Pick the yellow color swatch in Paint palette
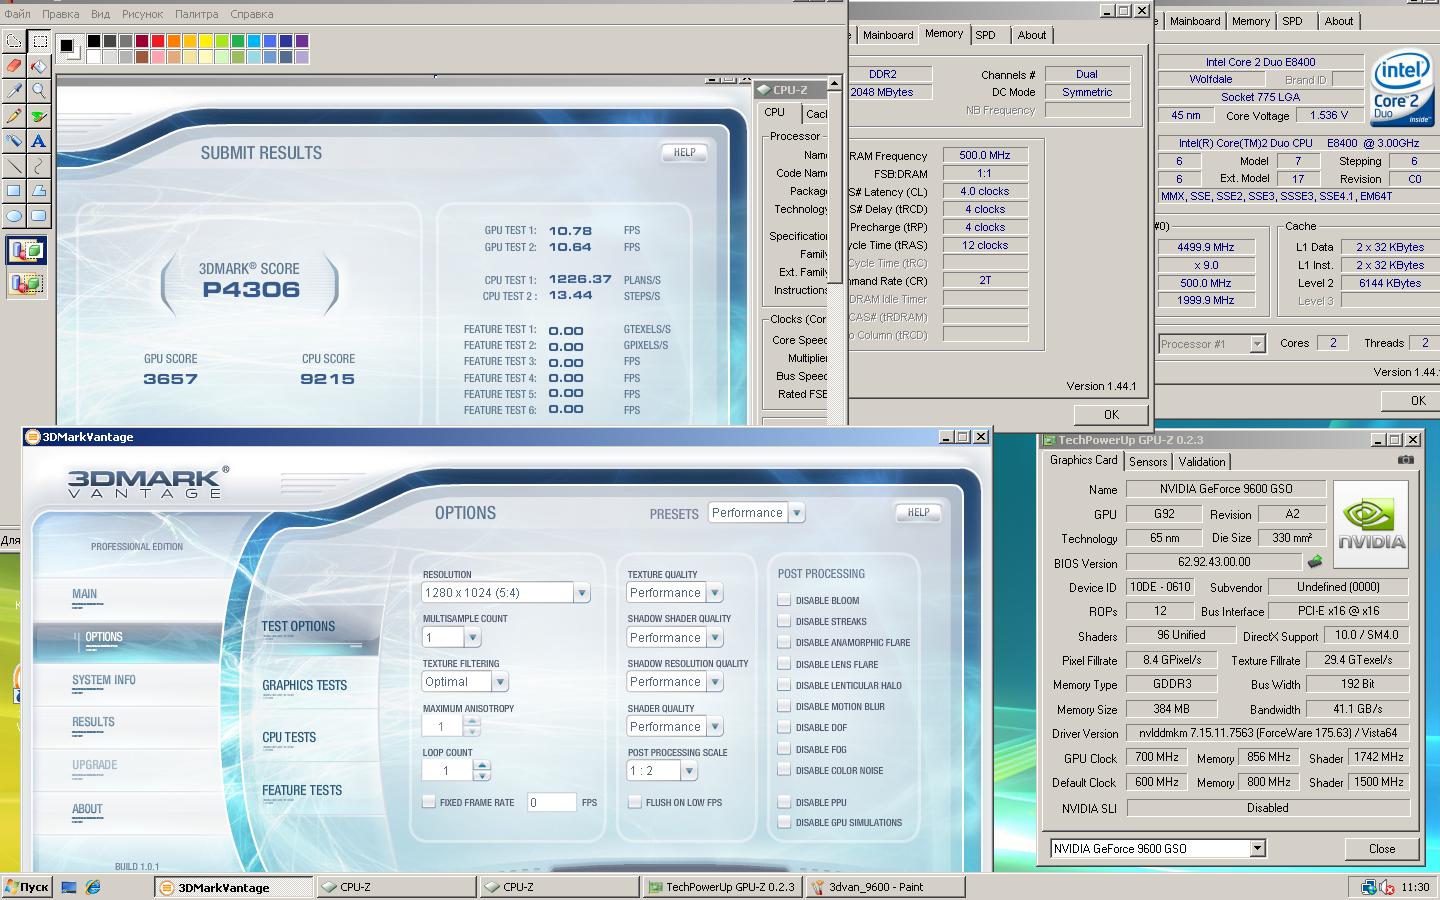The image size is (1440, 900). [206, 41]
